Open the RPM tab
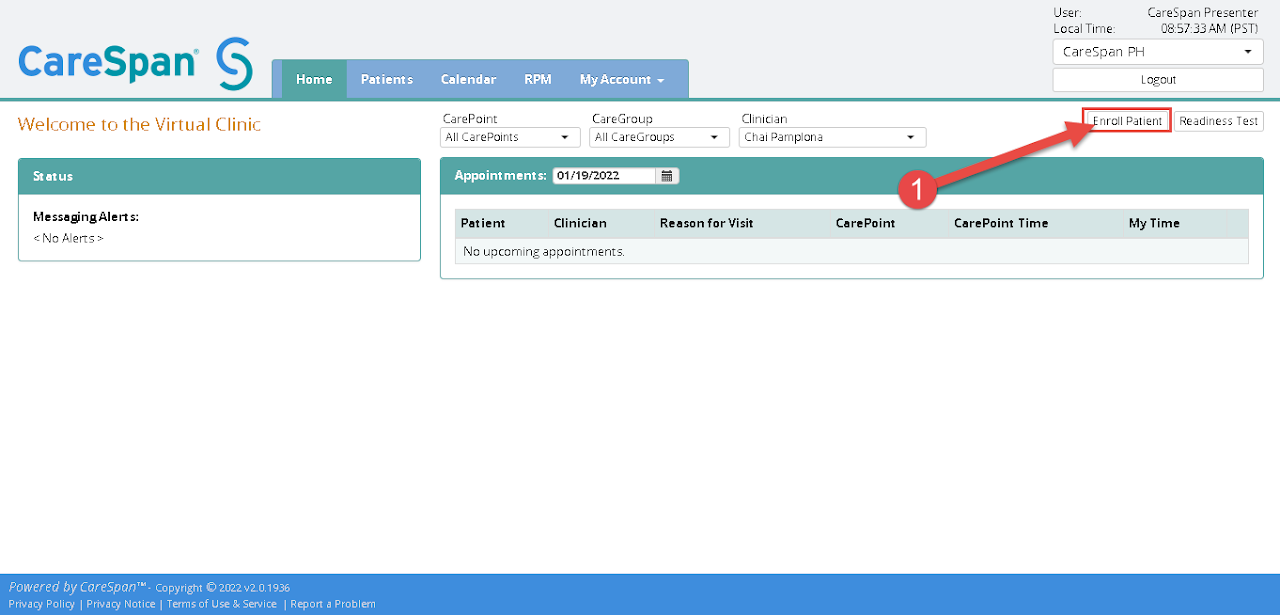 click(538, 80)
